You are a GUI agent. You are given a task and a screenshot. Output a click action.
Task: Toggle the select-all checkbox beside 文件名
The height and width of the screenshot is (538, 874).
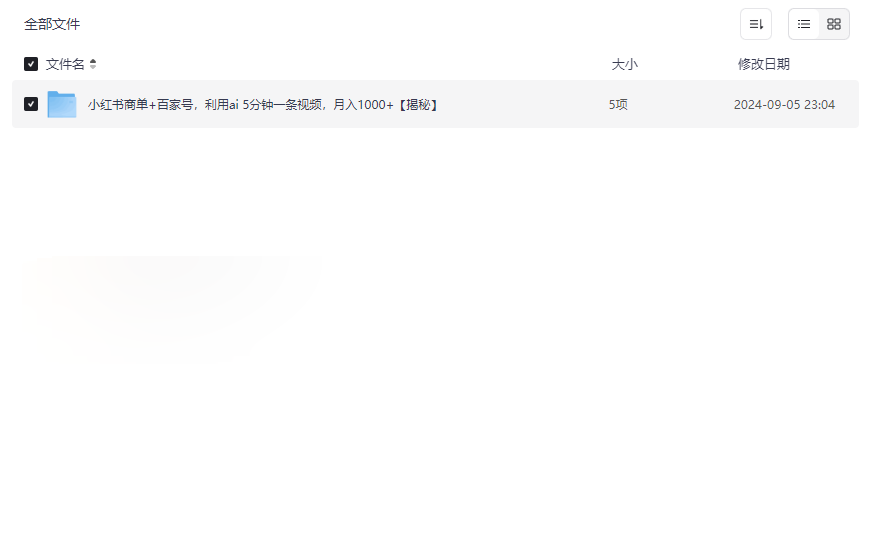coord(31,64)
